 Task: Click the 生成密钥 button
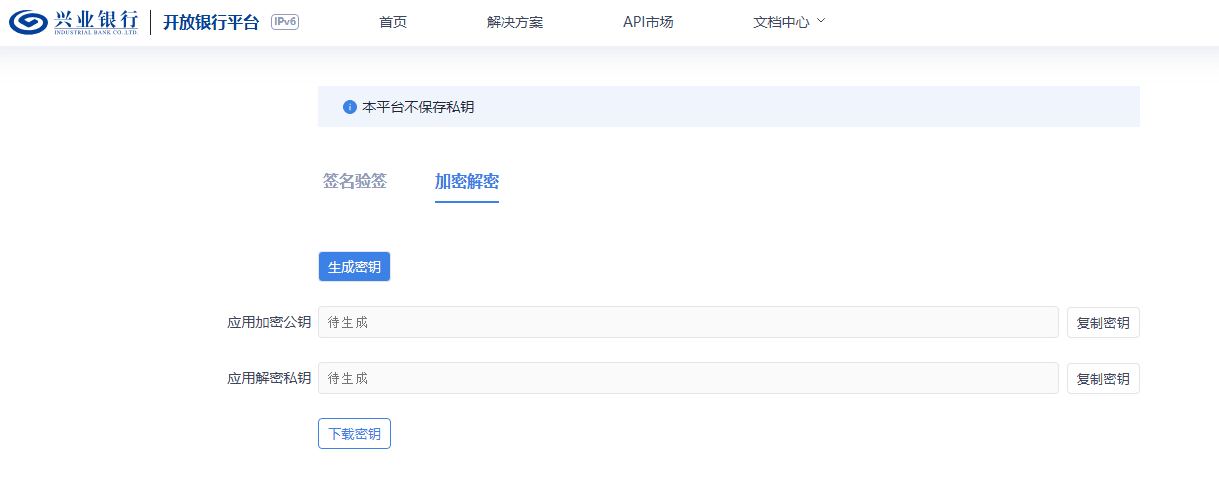click(x=354, y=267)
